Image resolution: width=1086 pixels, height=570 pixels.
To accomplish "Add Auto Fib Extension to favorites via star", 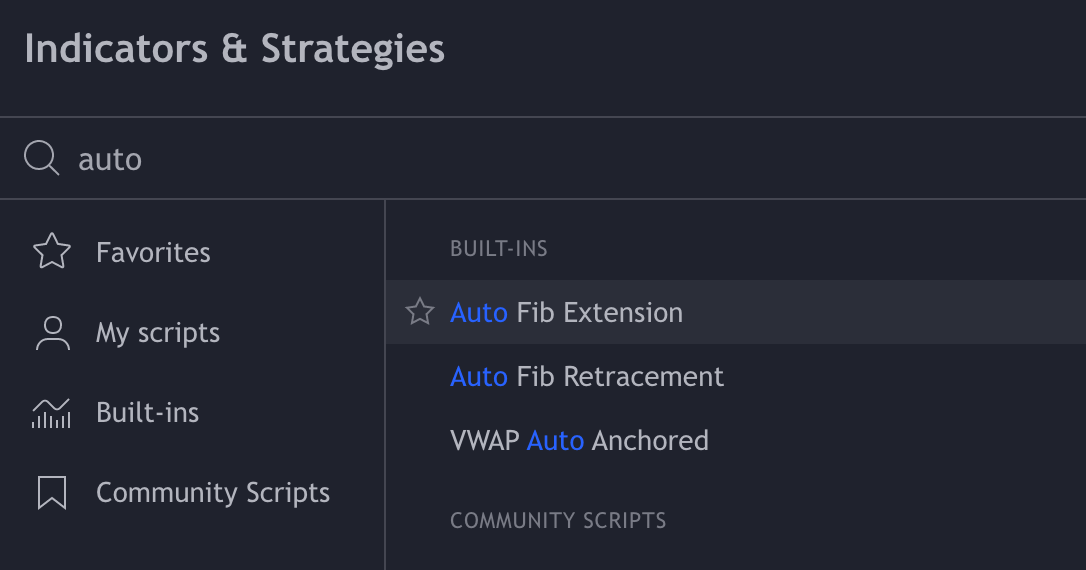I will click(x=420, y=312).
